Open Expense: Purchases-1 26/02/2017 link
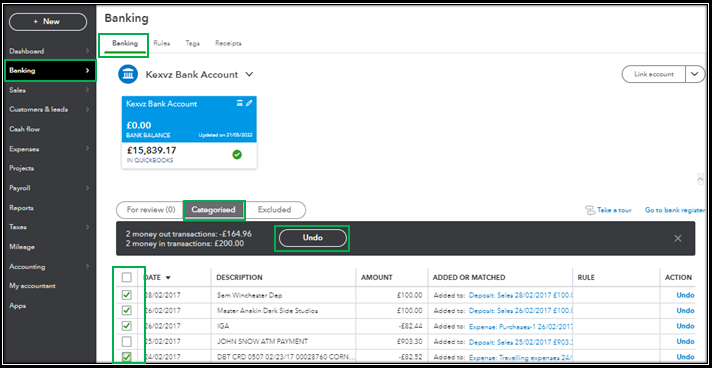The image size is (713, 368). (x=520, y=326)
